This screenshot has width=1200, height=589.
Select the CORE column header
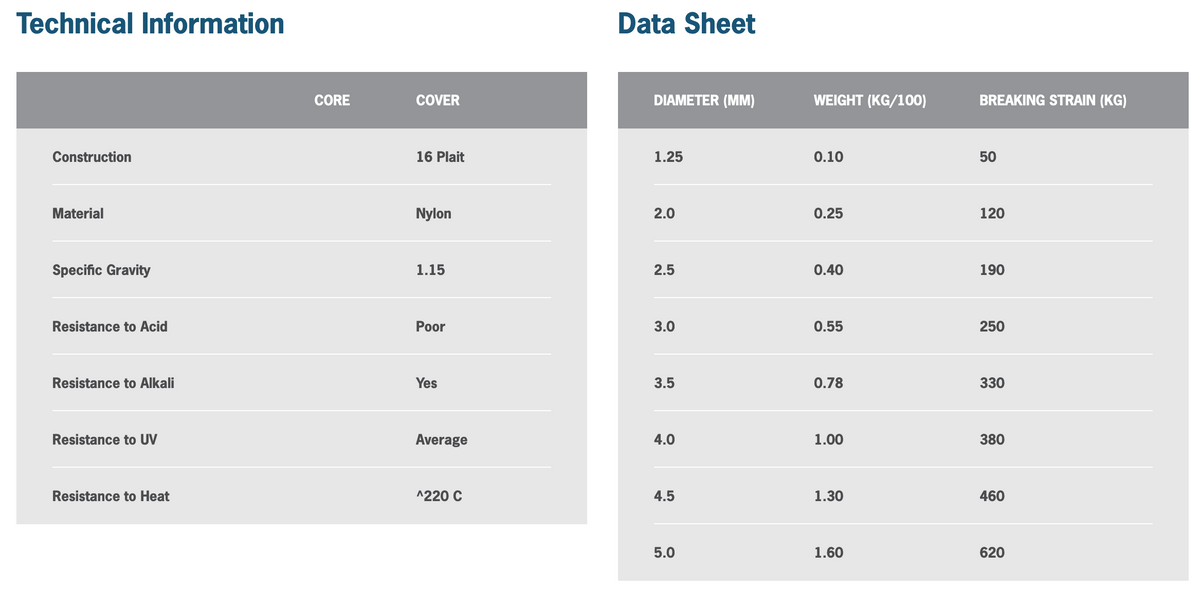(x=332, y=100)
